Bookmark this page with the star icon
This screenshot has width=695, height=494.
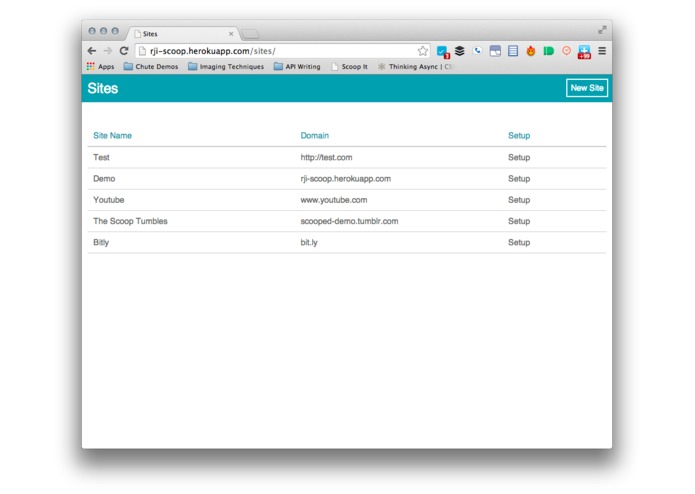pyautogui.click(x=422, y=51)
